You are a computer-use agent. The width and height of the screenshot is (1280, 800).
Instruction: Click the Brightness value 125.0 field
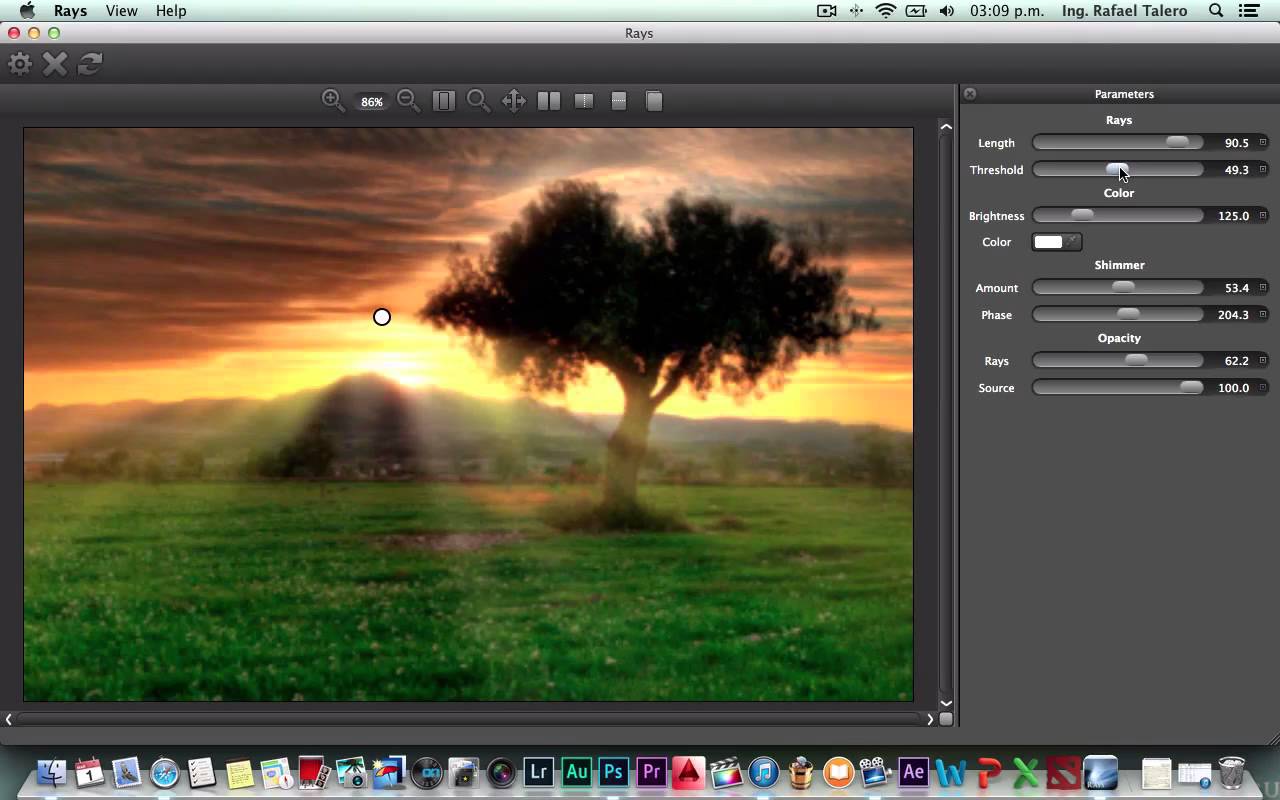(x=1233, y=216)
